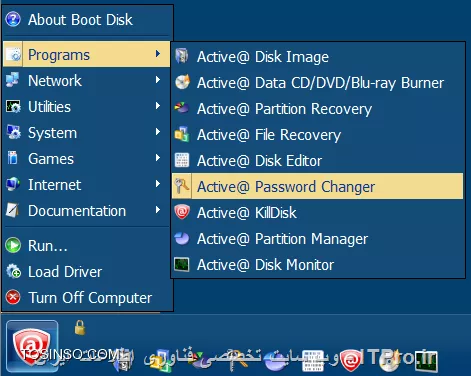Click the padlock icon above the taskbar
The image size is (471, 376).
(80, 327)
